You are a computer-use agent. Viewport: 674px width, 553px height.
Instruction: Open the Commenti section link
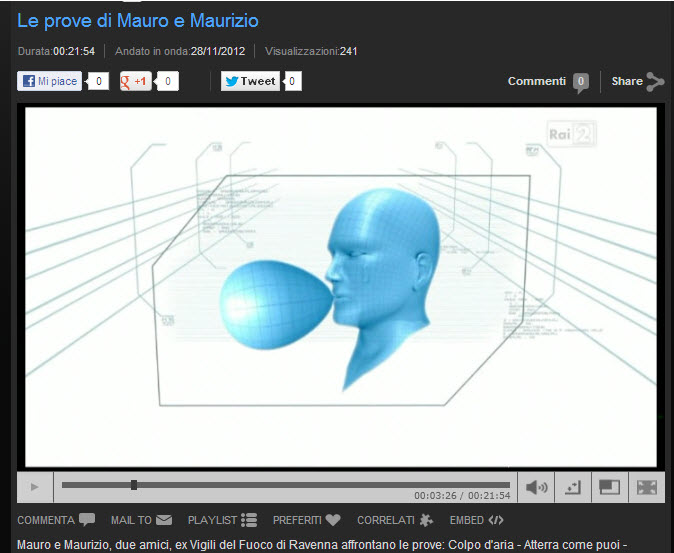pos(537,82)
